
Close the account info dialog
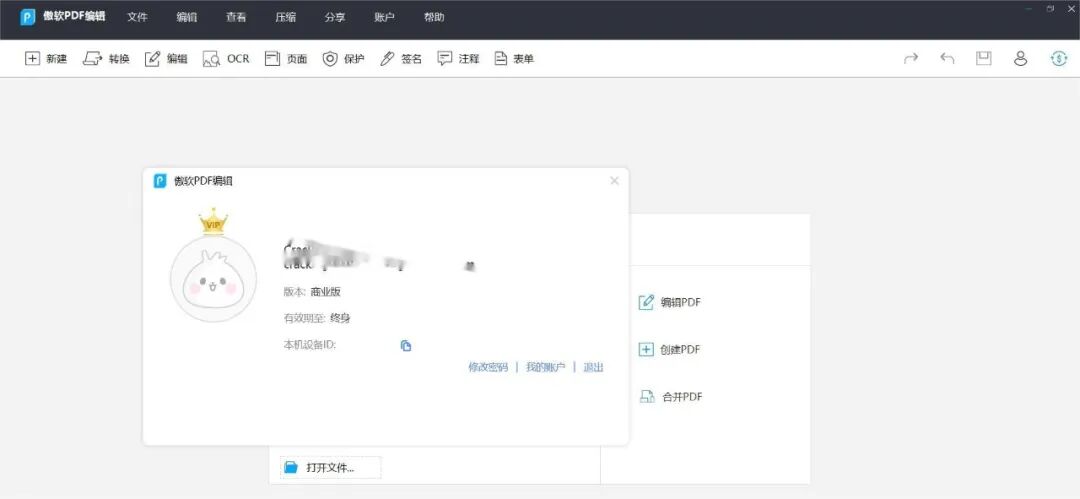click(x=614, y=181)
